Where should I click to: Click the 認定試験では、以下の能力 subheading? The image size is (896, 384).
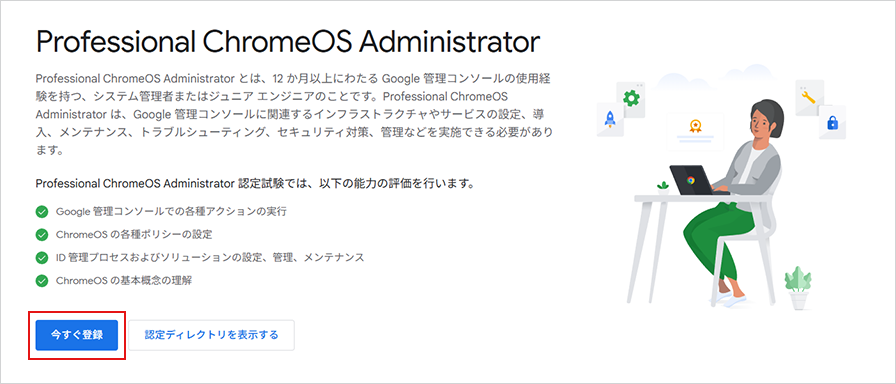(255, 184)
